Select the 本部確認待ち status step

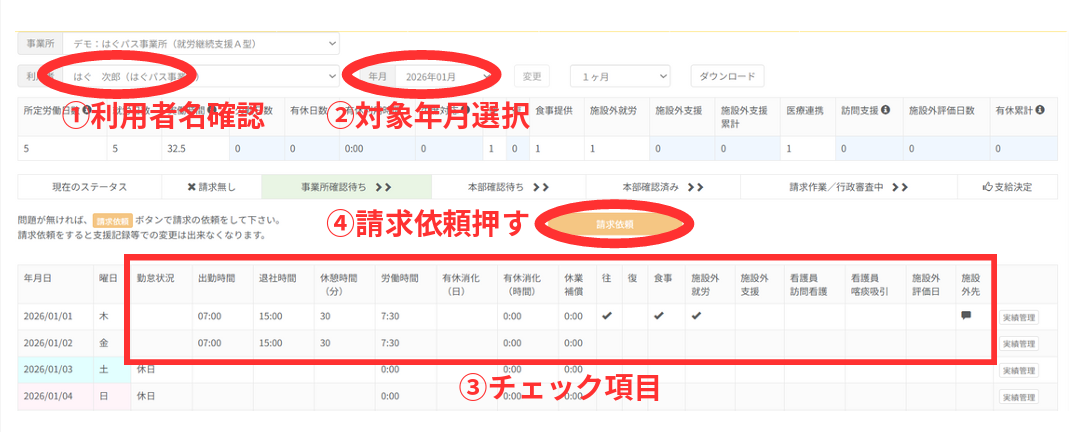click(509, 187)
